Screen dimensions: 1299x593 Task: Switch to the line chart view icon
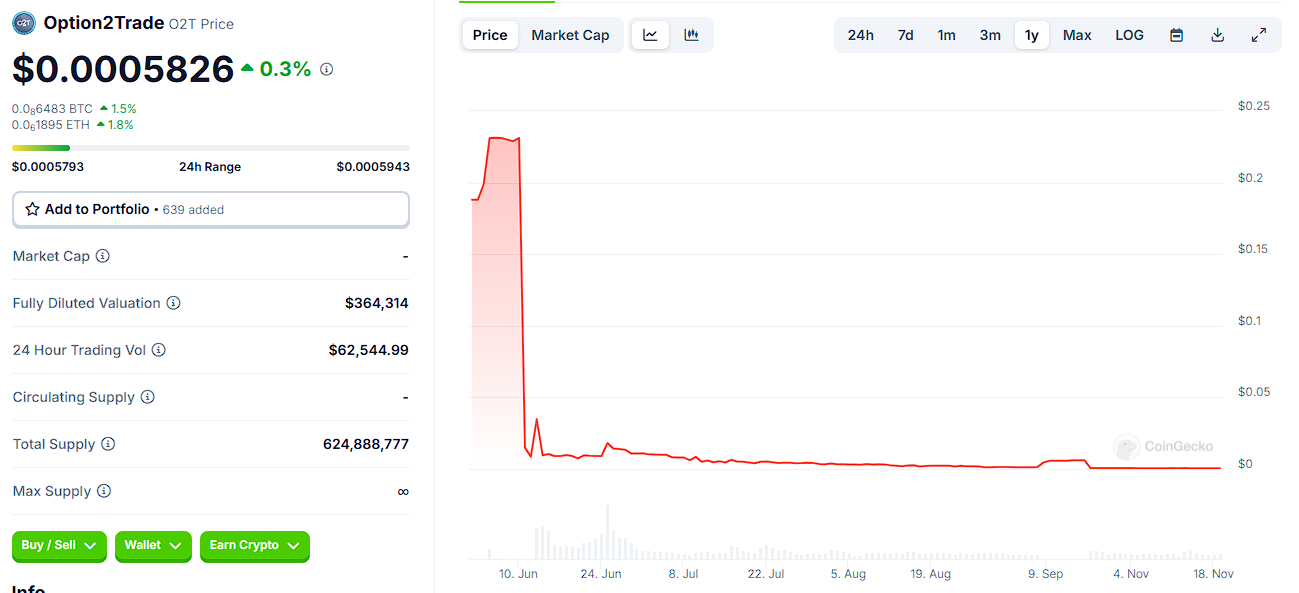coord(650,35)
